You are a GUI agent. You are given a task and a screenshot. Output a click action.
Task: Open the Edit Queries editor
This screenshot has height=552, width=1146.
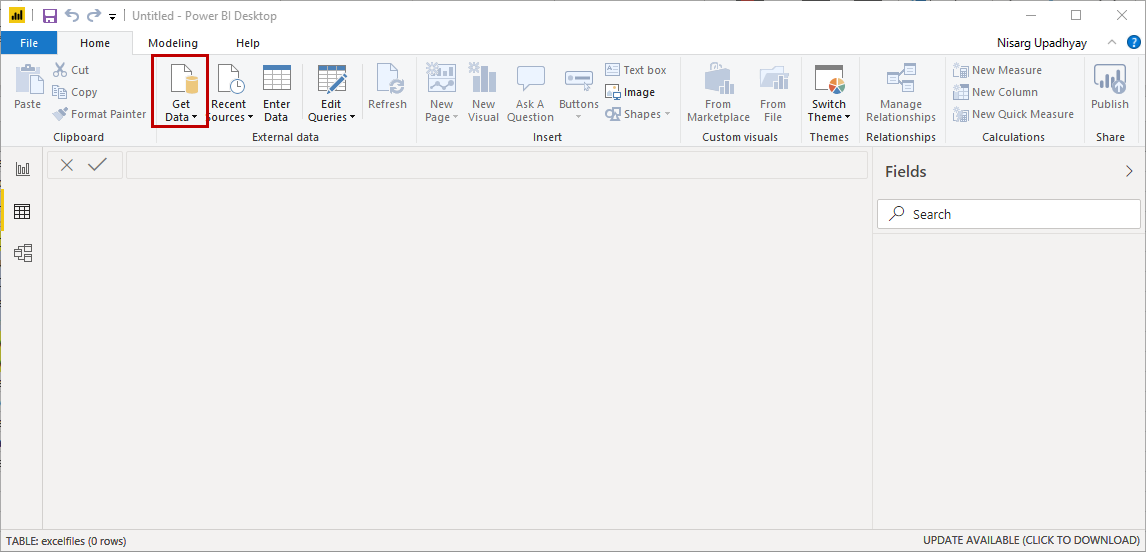(x=331, y=93)
